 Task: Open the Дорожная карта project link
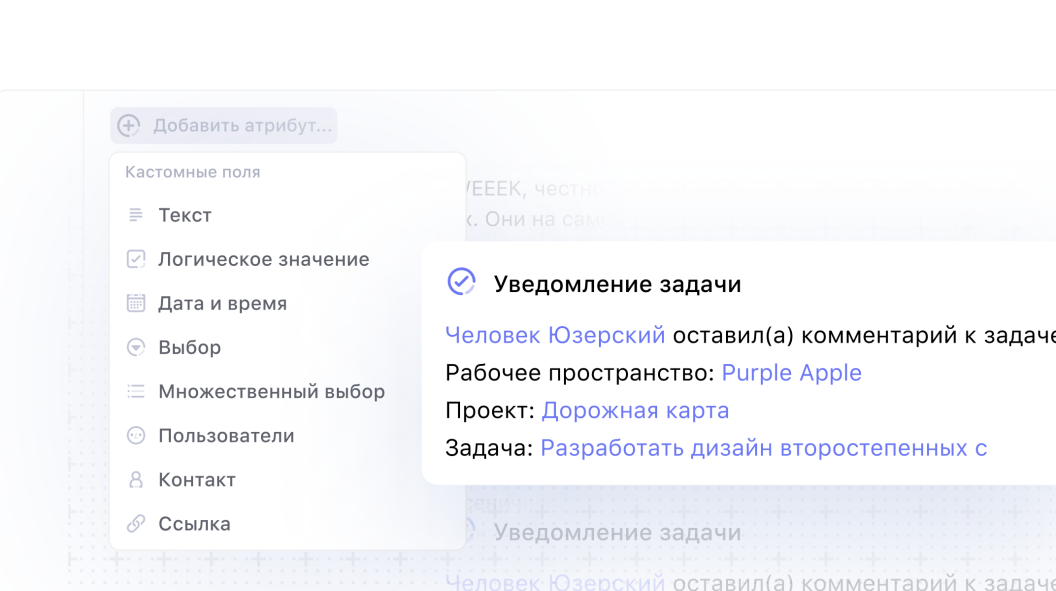click(636, 410)
